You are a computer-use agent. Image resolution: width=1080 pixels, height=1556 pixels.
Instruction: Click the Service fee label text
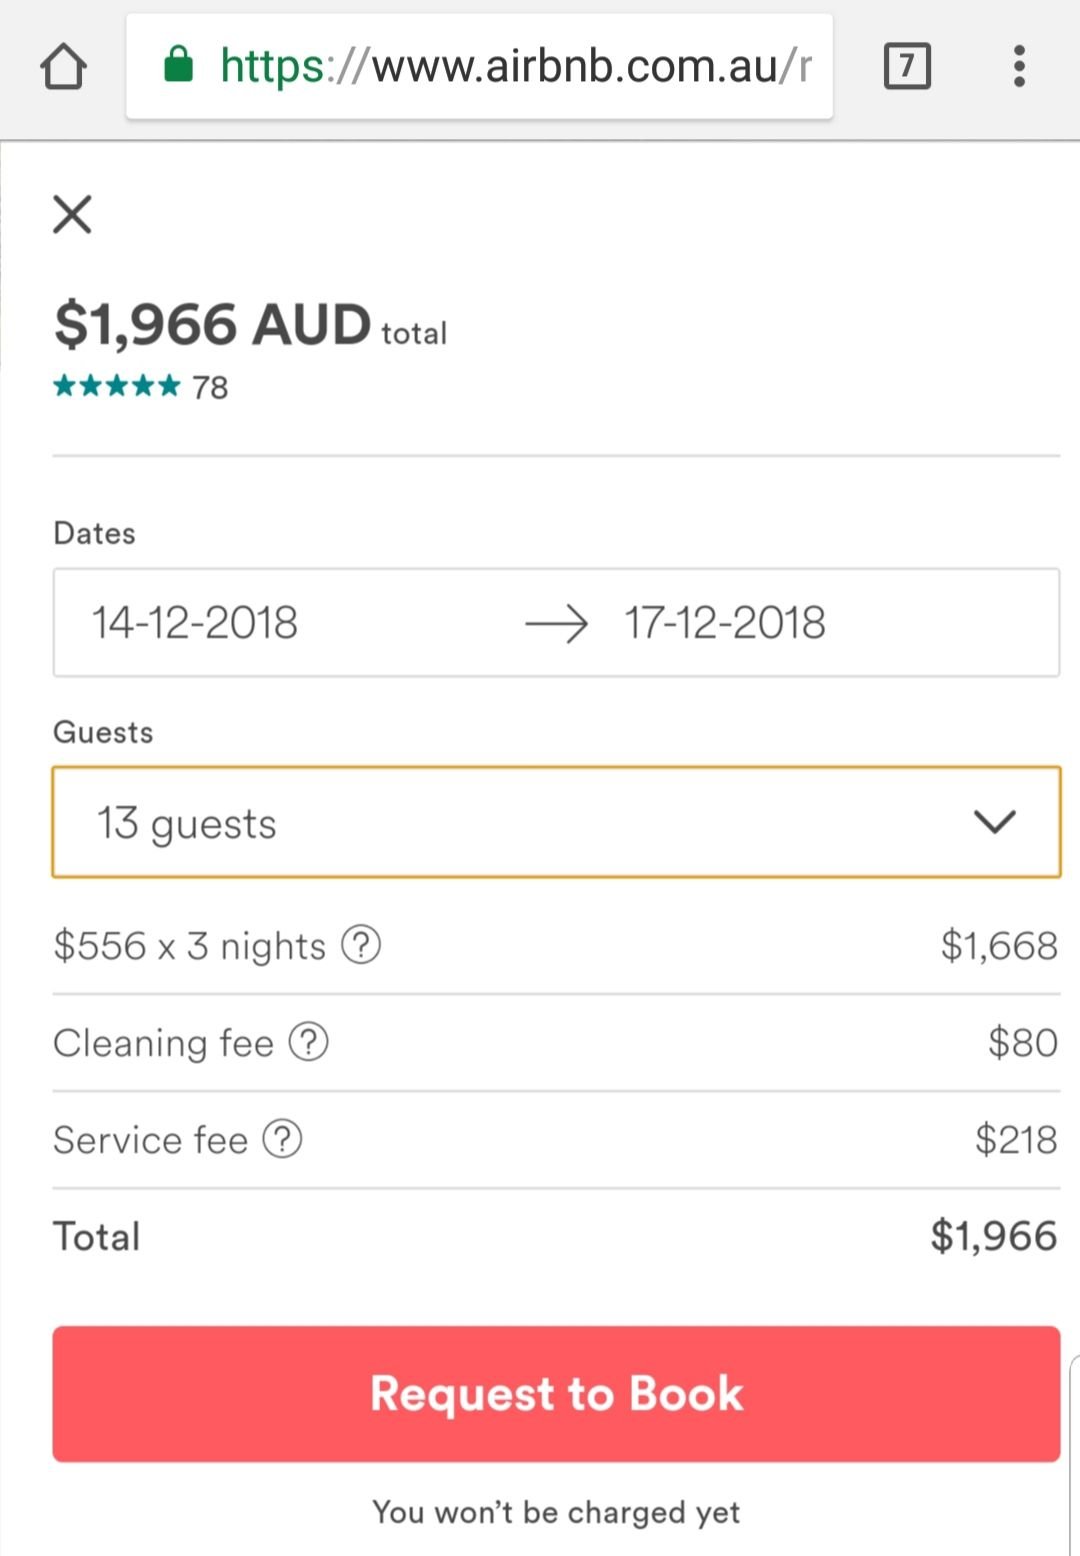(150, 1139)
